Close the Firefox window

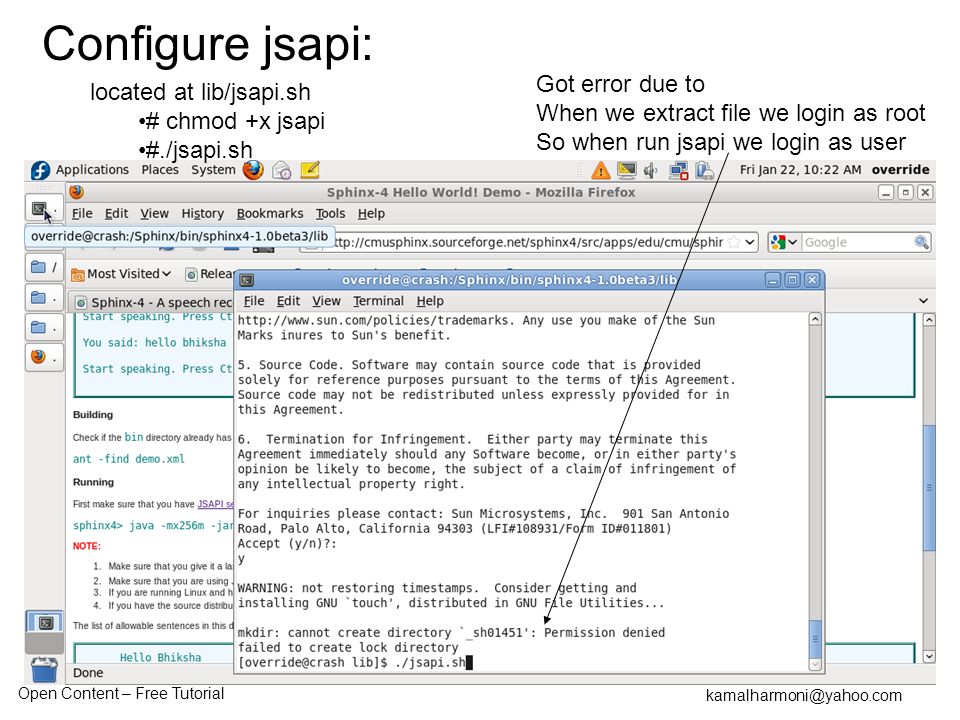[x=925, y=192]
